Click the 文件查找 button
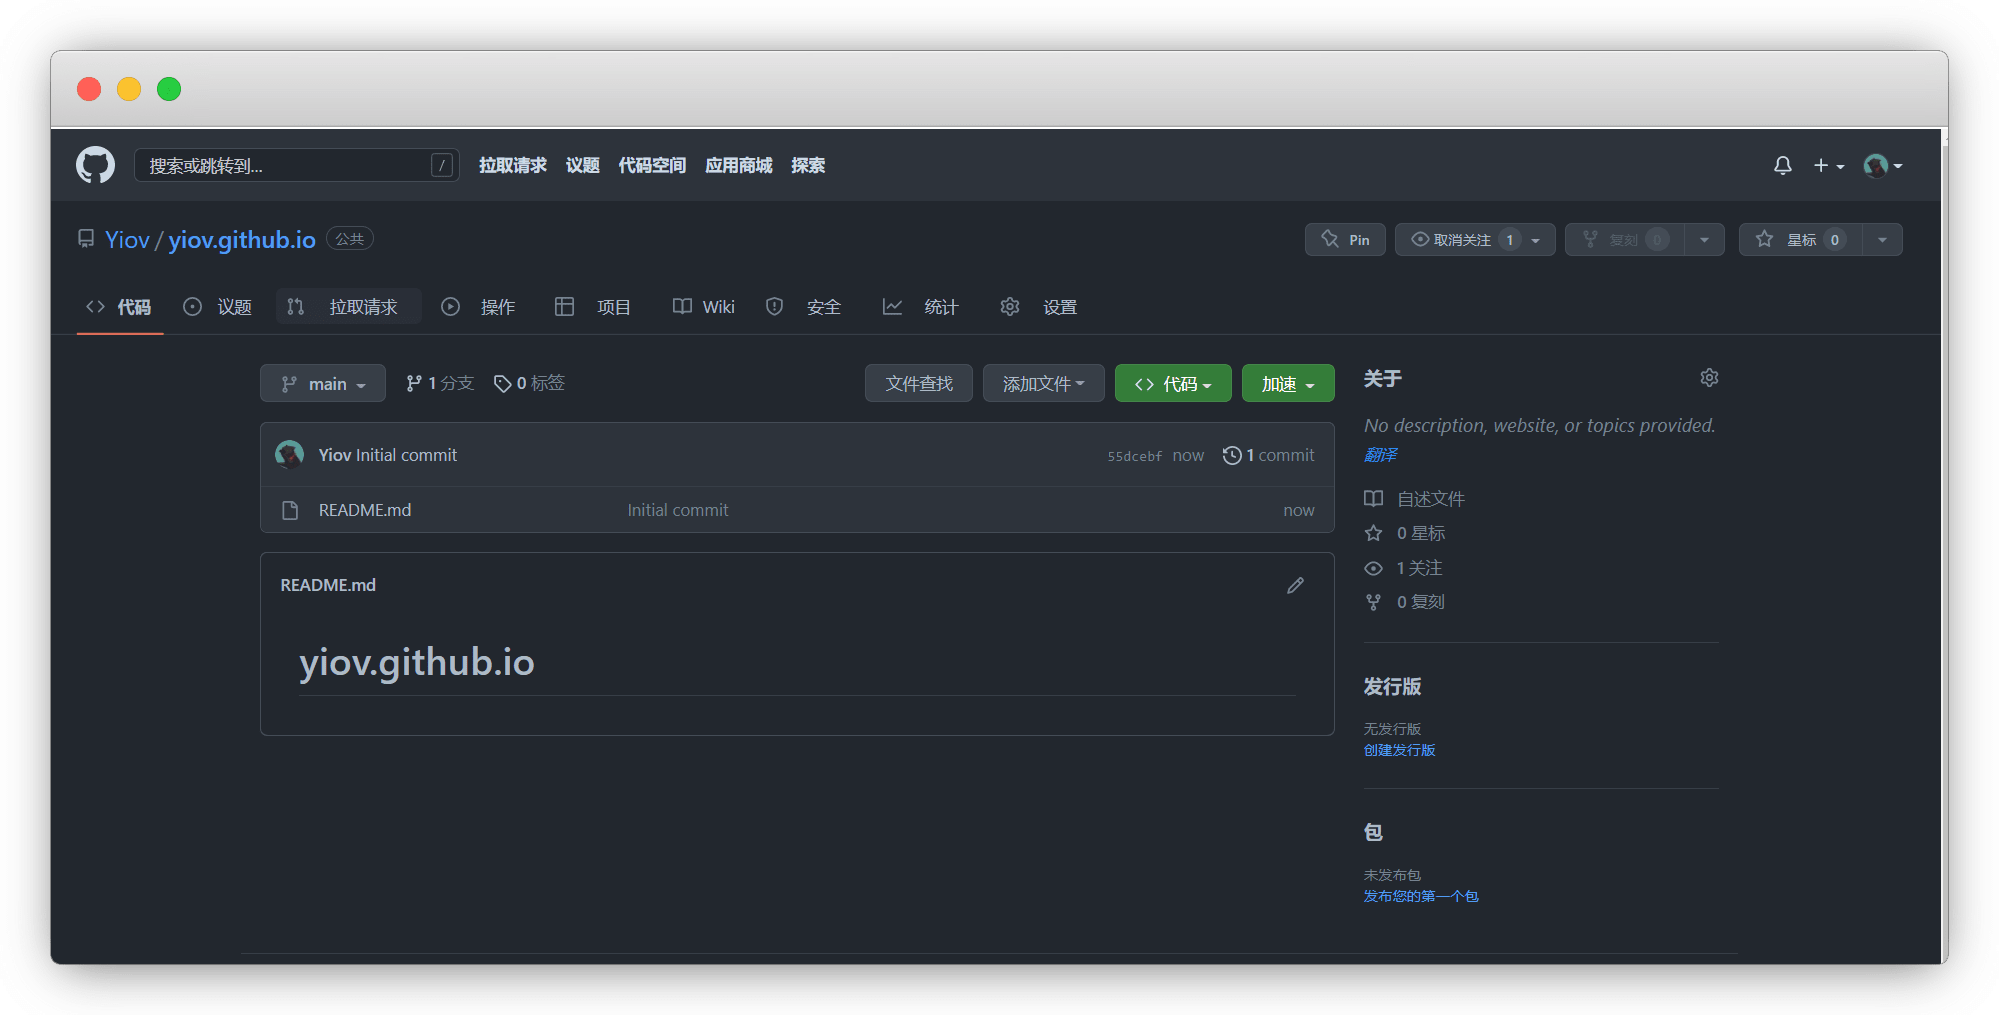 tap(918, 383)
